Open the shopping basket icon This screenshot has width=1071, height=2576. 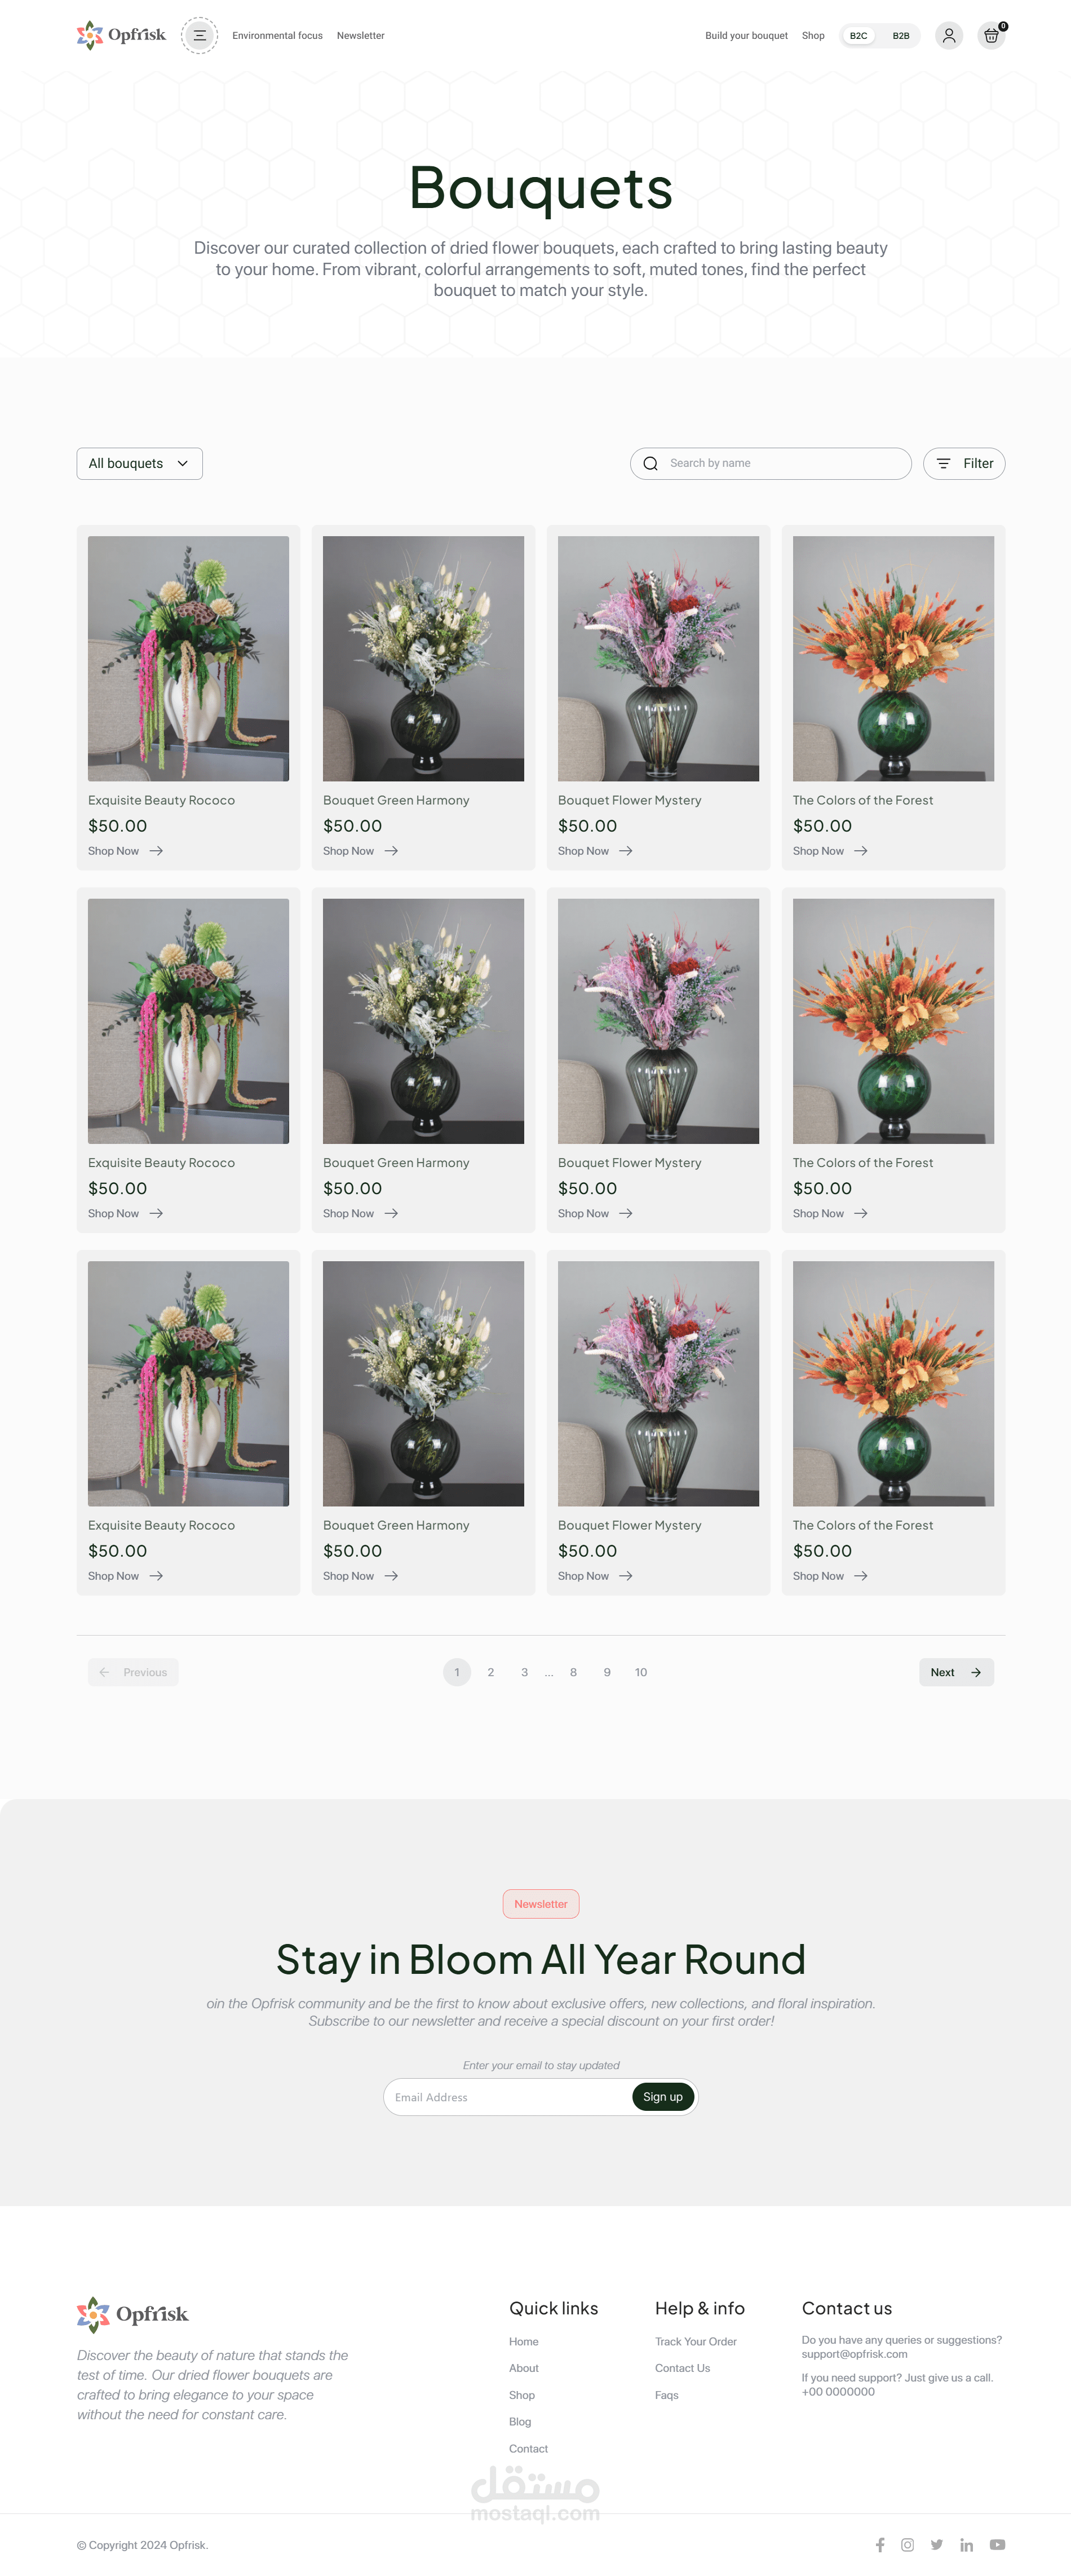pos(991,35)
